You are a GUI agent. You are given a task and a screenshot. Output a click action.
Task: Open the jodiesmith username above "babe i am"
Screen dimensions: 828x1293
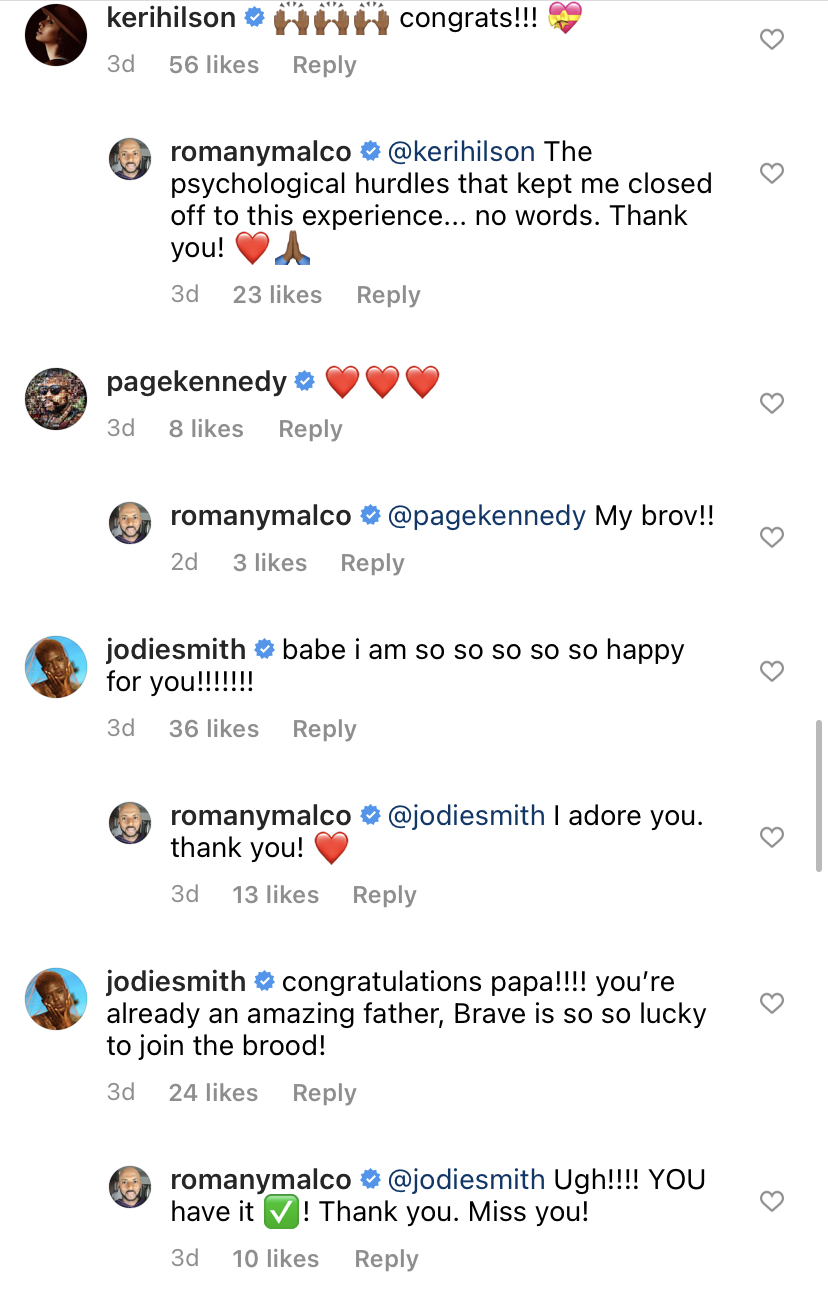tap(176, 650)
